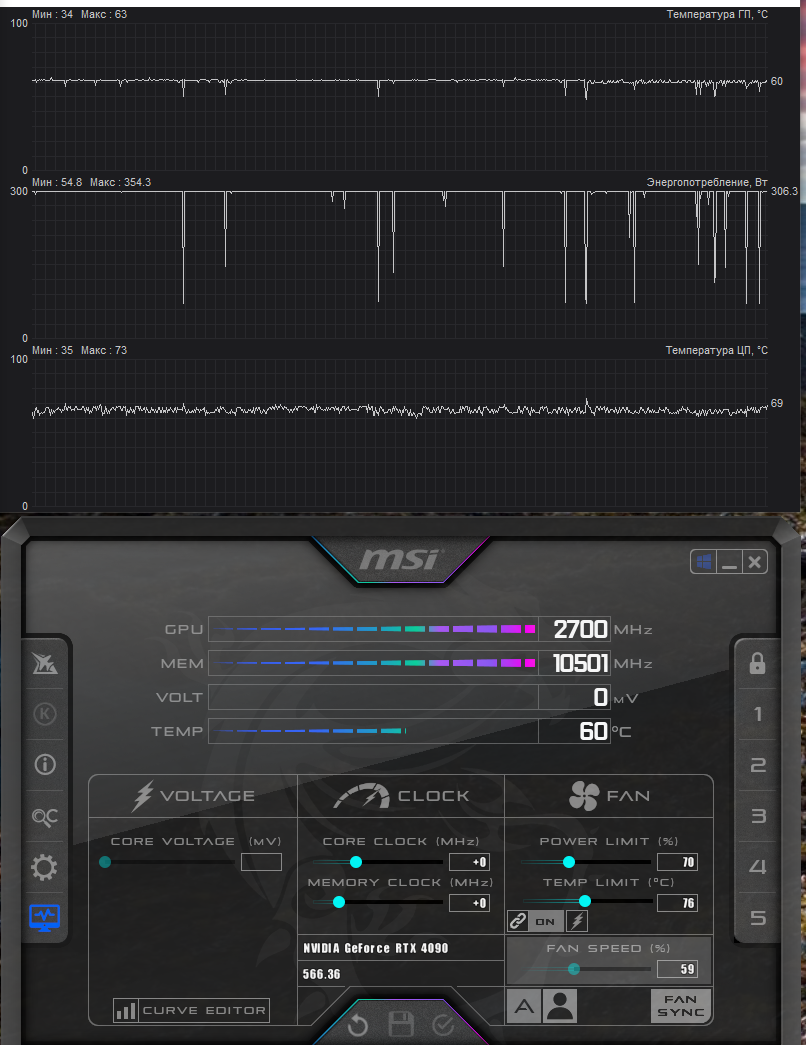The width and height of the screenshot is (806, 1045).
Task: Click the Temp Limit slider handle
Action: tap(585, 902)
